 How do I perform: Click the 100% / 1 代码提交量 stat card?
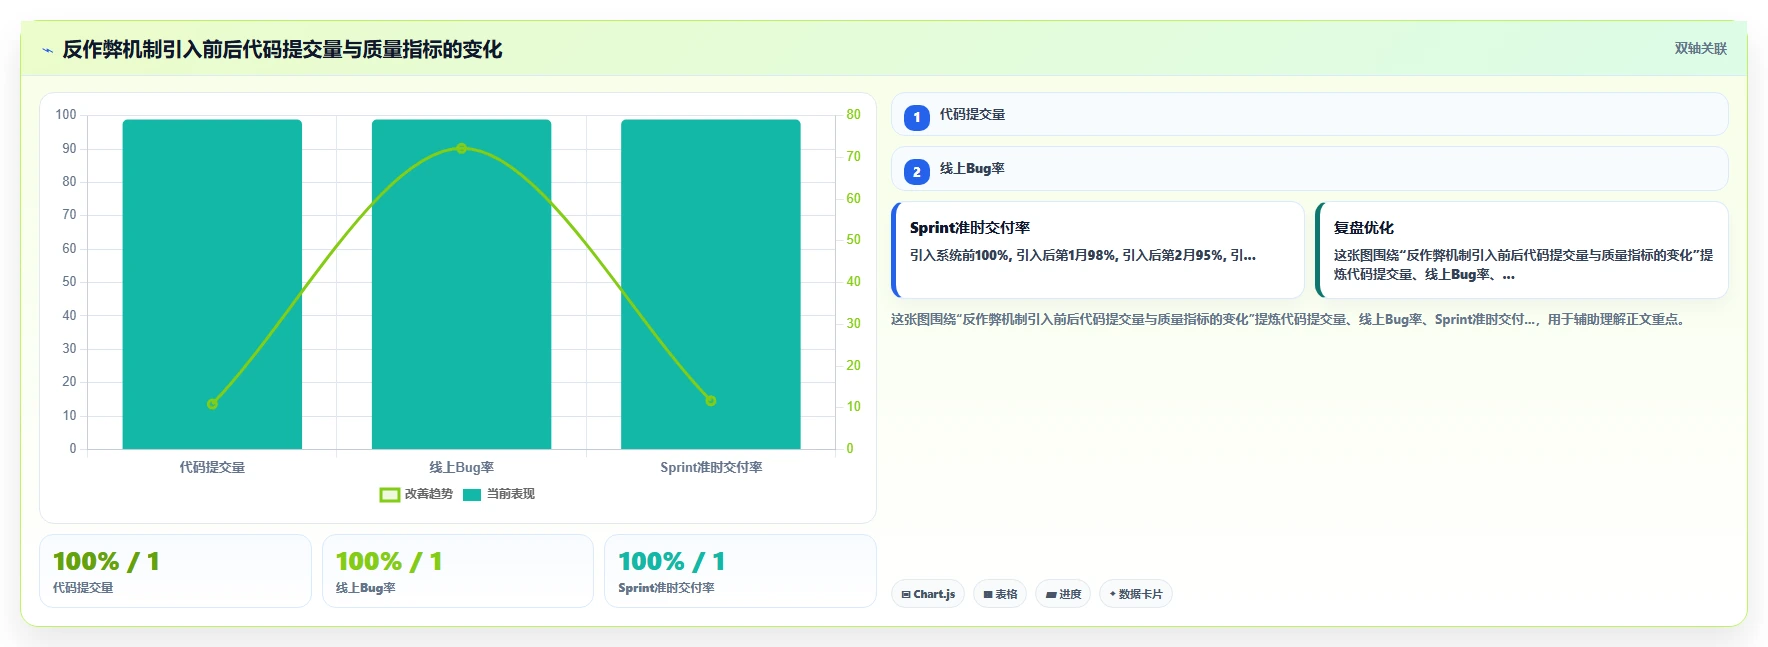(x=175, y=571)
